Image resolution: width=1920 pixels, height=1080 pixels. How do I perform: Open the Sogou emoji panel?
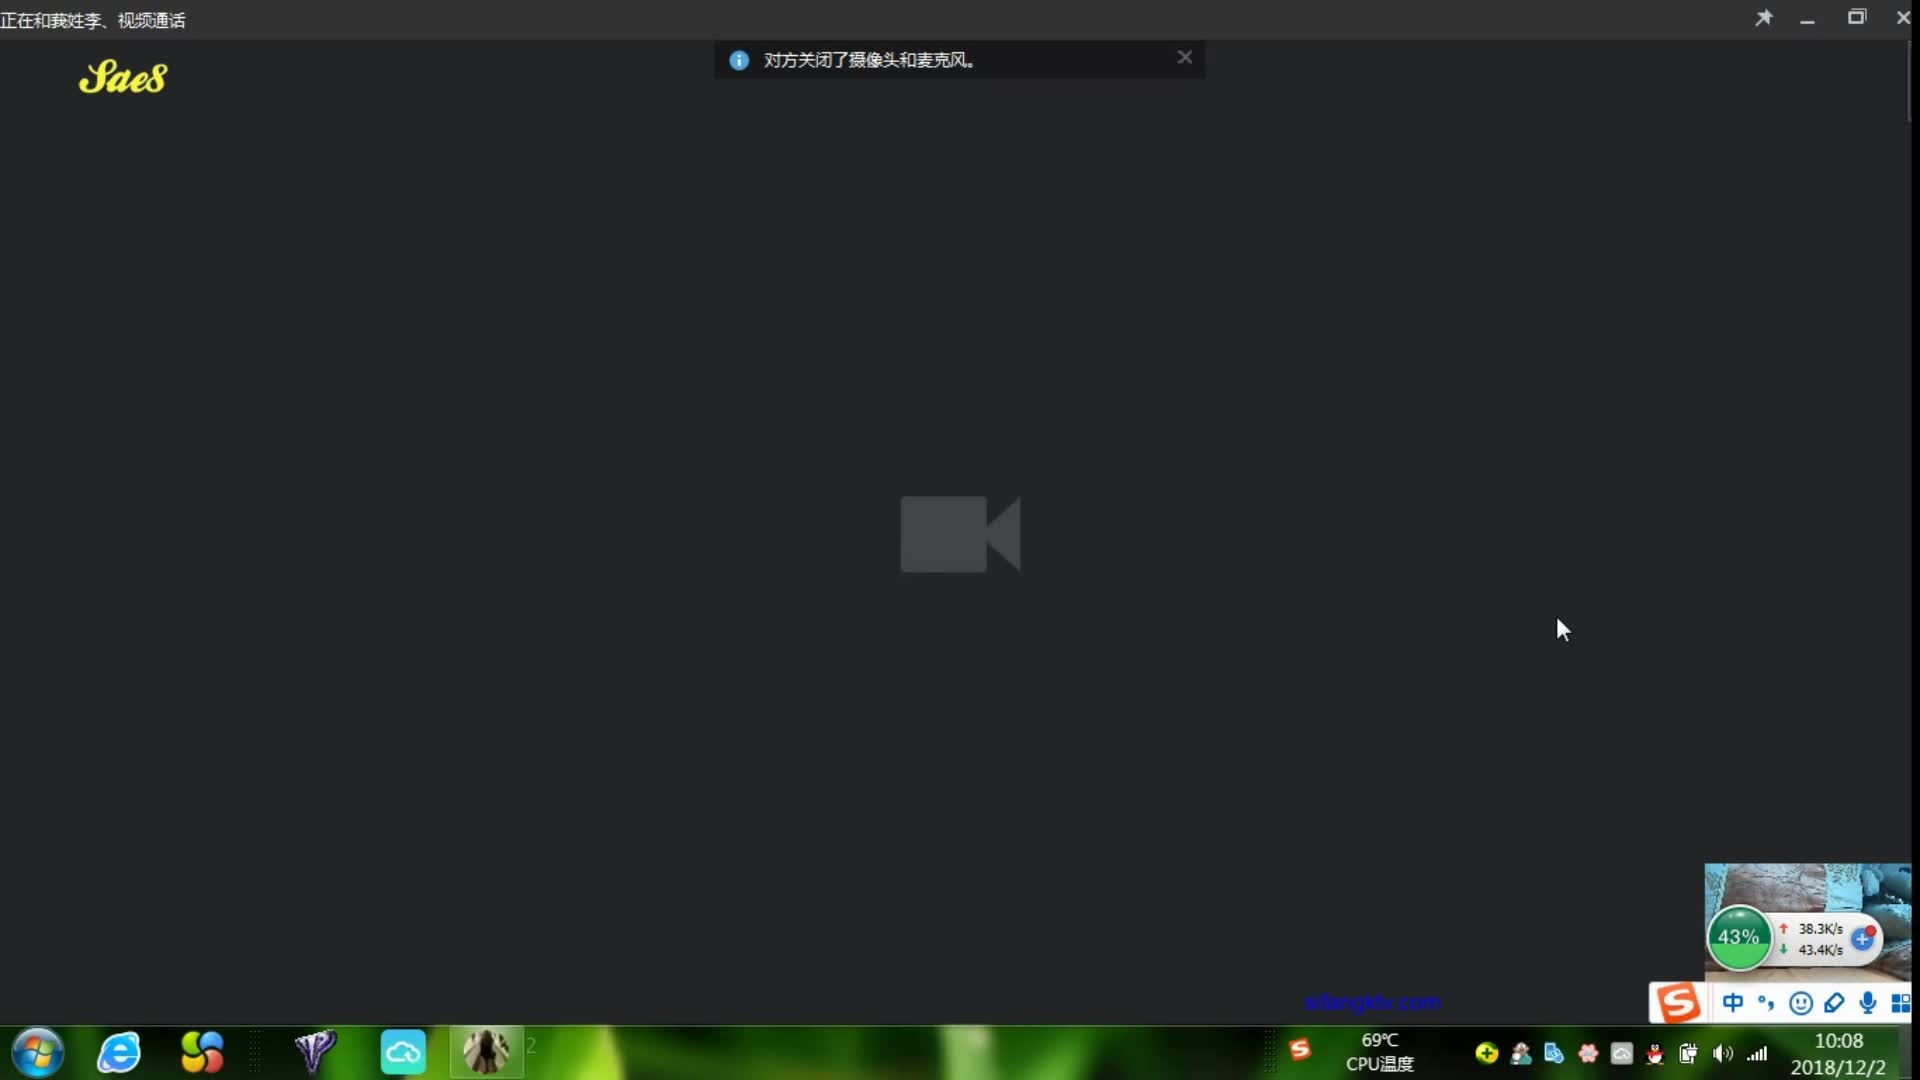(1800, 1003)
